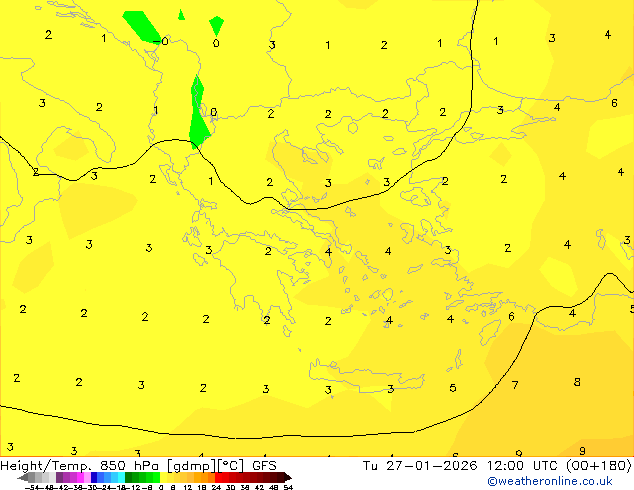Click the '-0' temperature value on the map
This screenshot has height=490, width=634.
tap(161, 41)
